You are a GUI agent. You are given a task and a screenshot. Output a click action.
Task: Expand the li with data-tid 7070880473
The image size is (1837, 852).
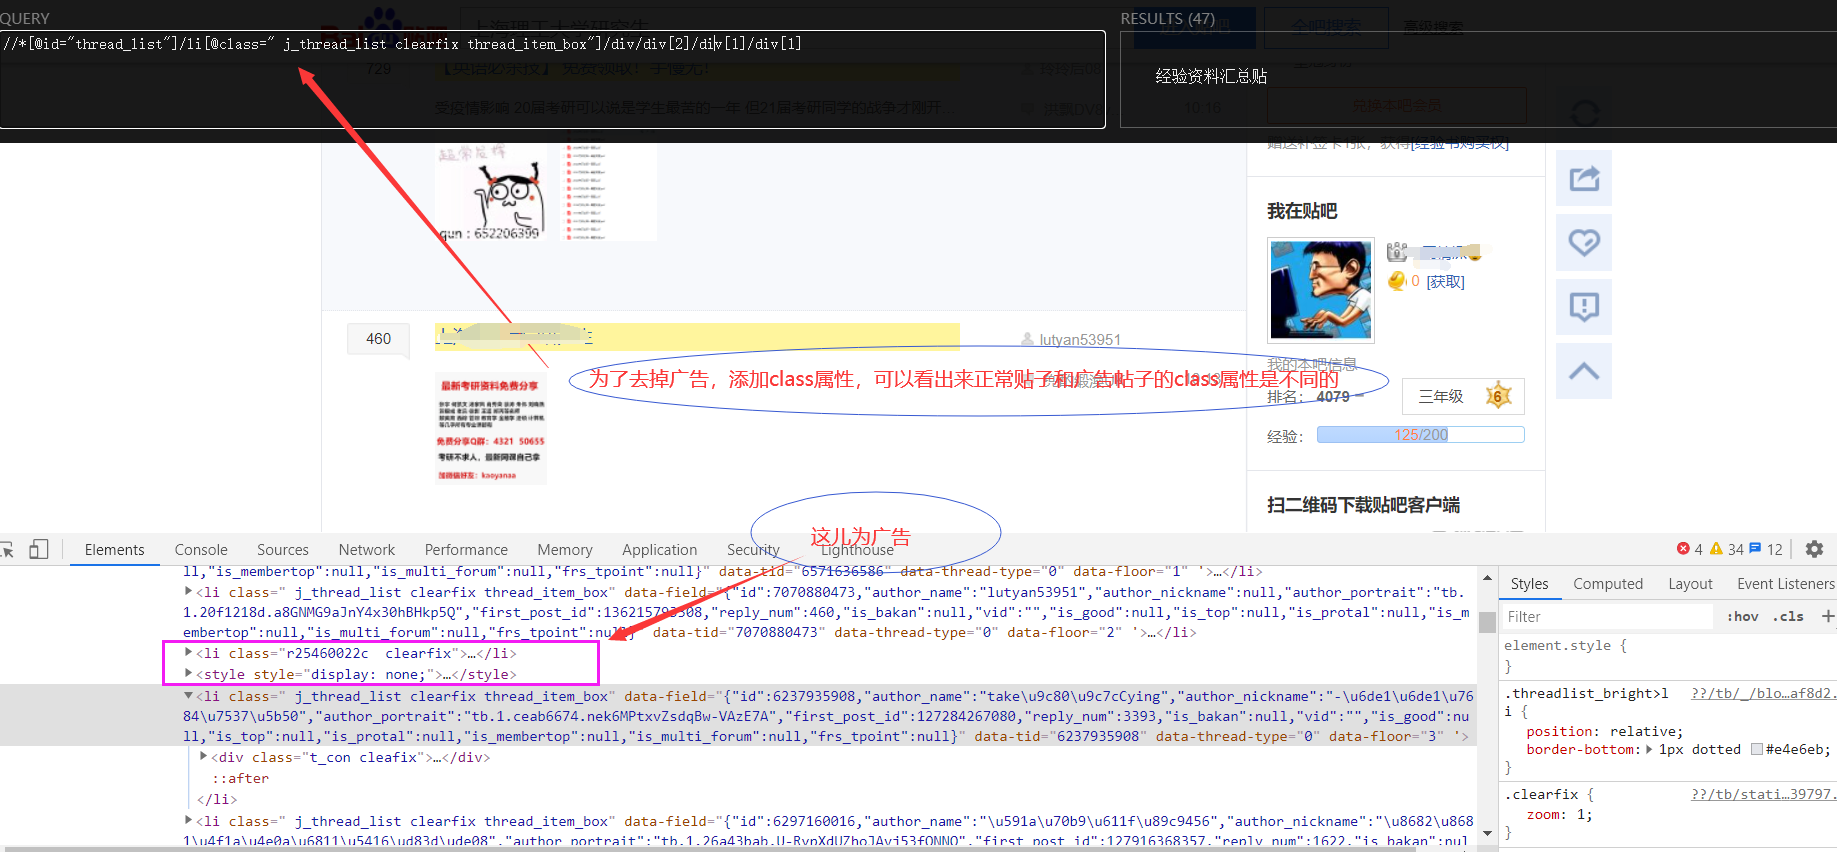(188, 592)
